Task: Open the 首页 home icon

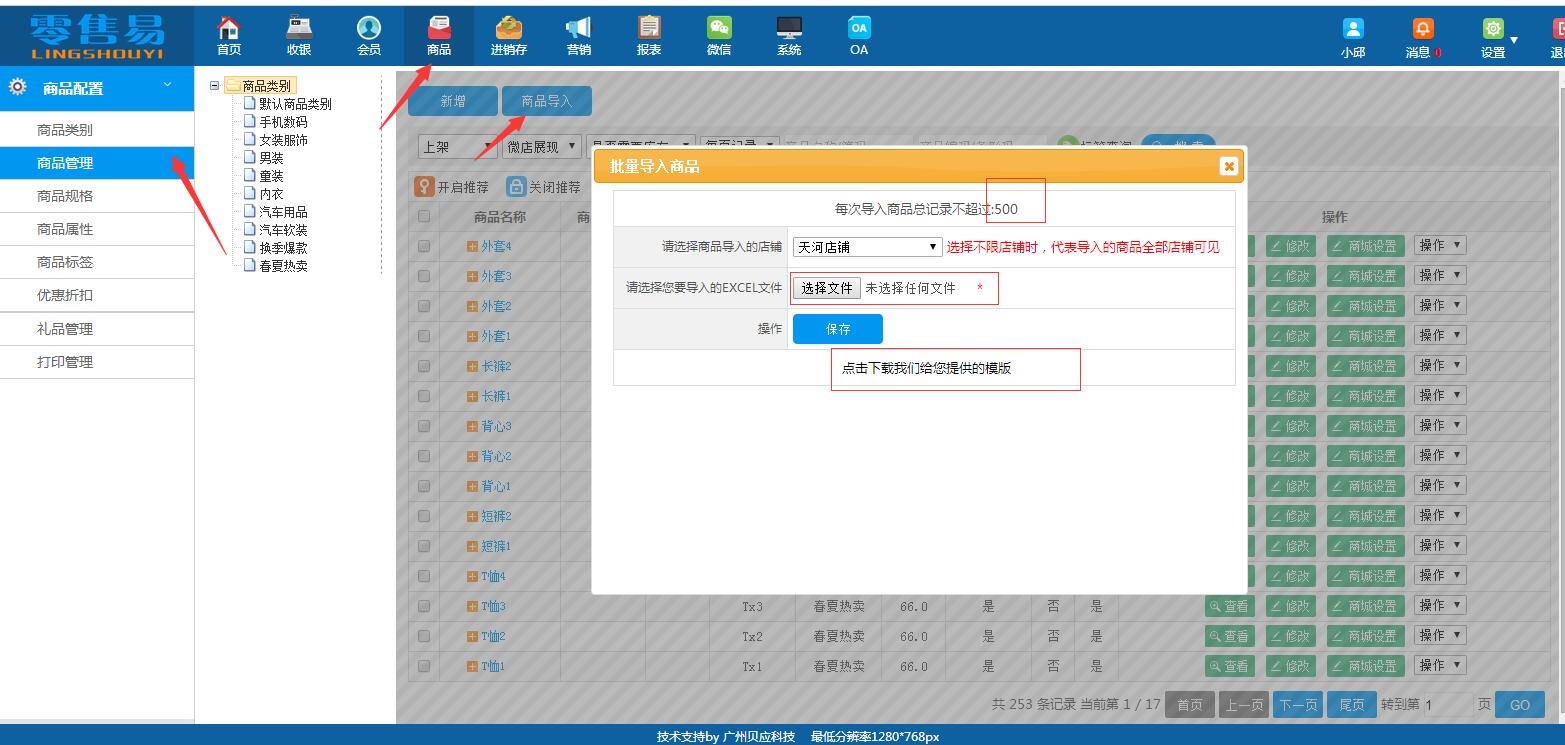Action: [x=228, y=35]
